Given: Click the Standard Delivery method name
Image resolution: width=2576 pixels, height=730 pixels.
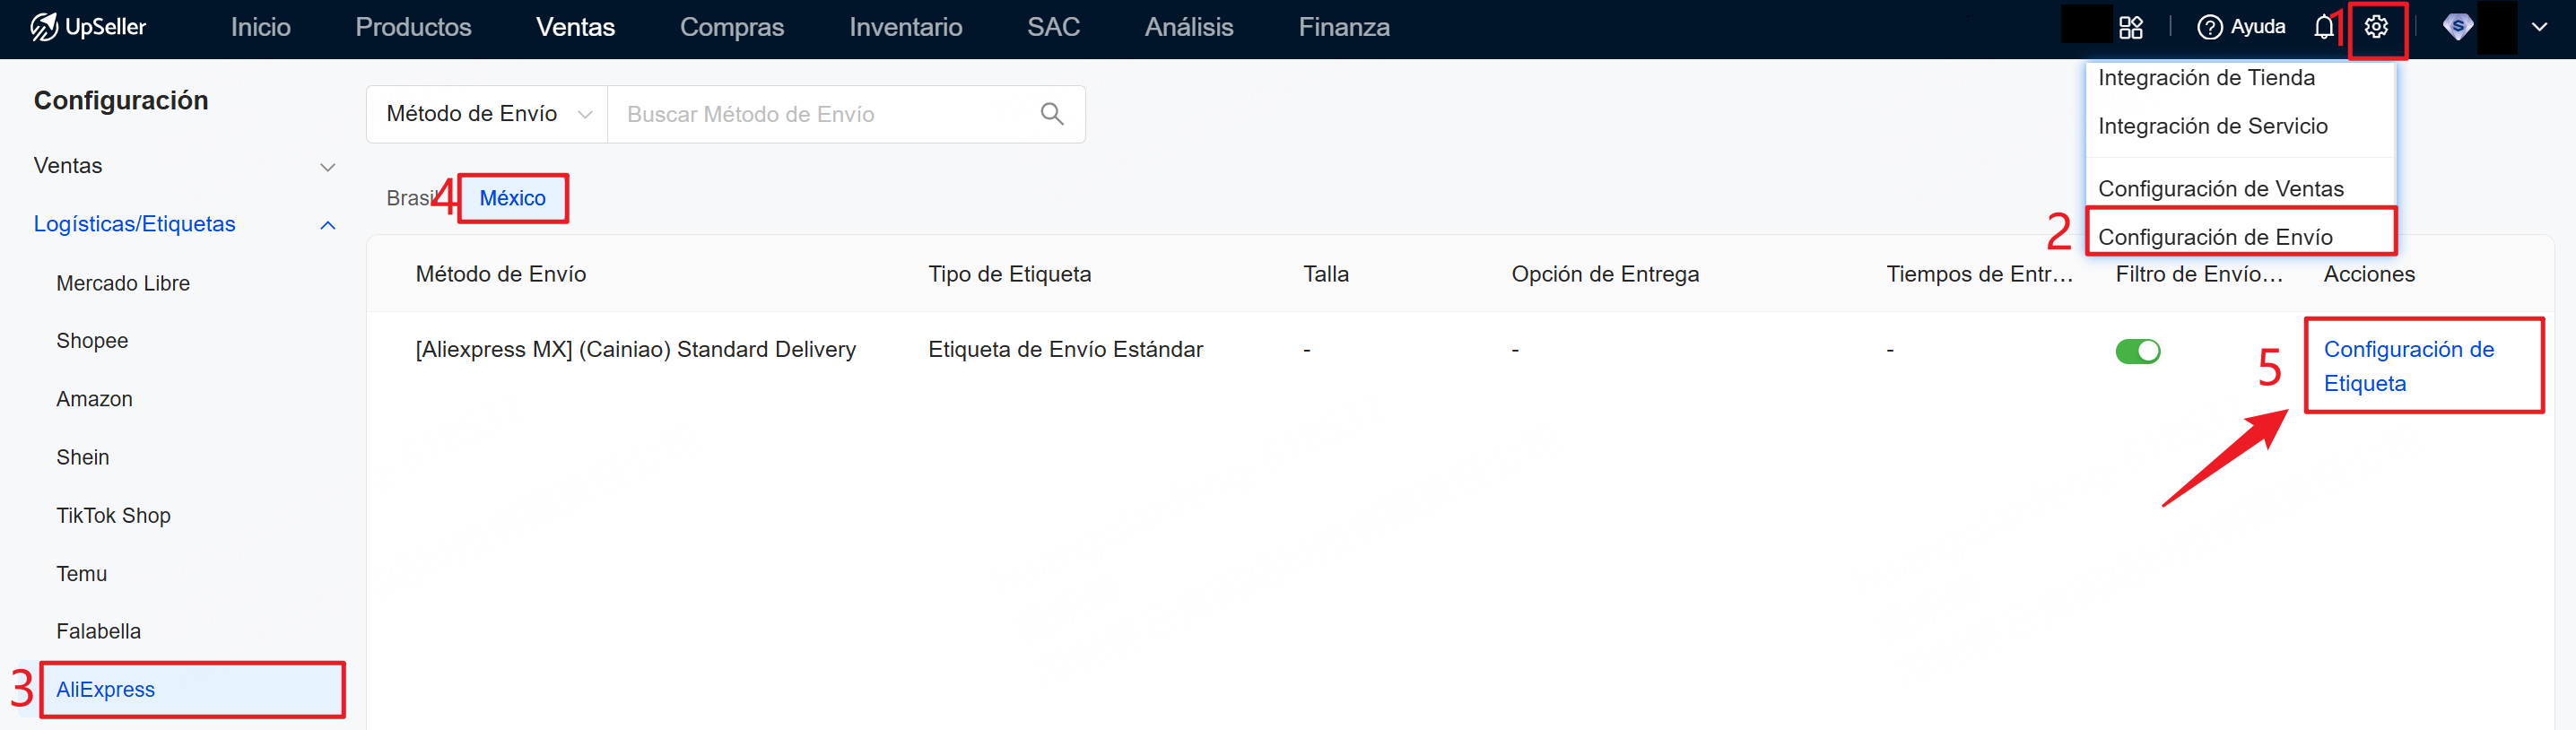Looking at the screenshot, I should pyautogui.click(x=635, y=350).
